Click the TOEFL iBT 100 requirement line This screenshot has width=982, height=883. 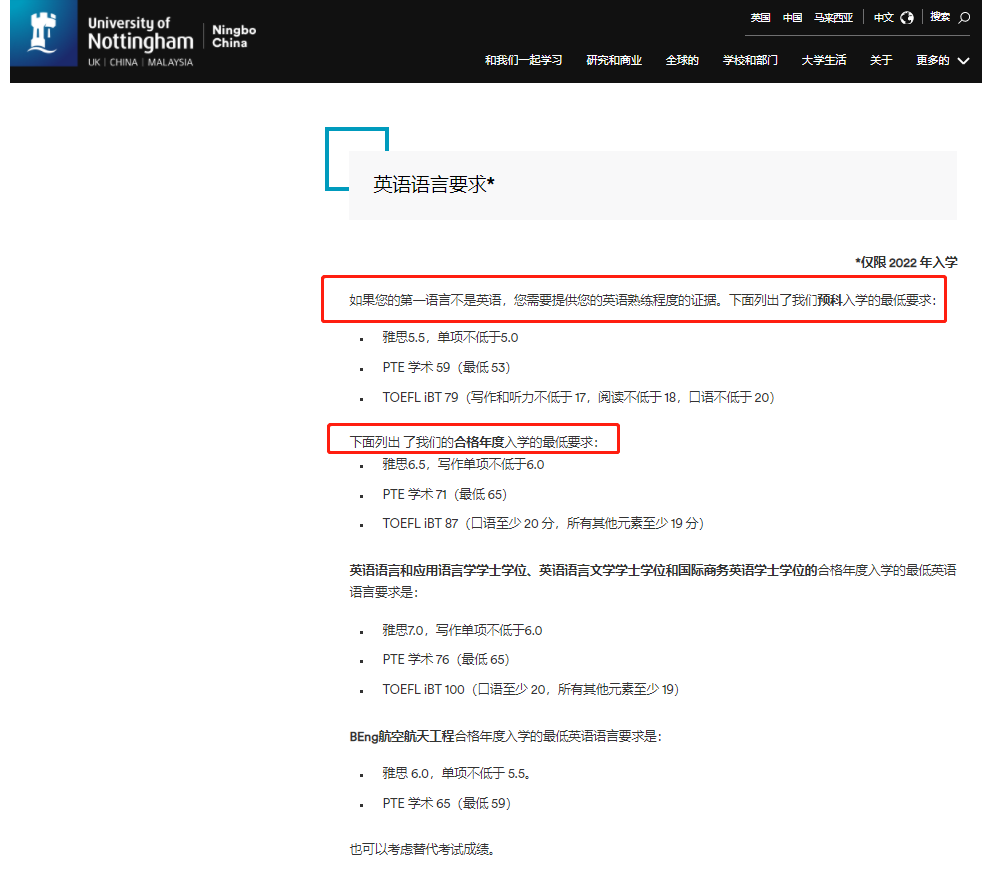531,689
